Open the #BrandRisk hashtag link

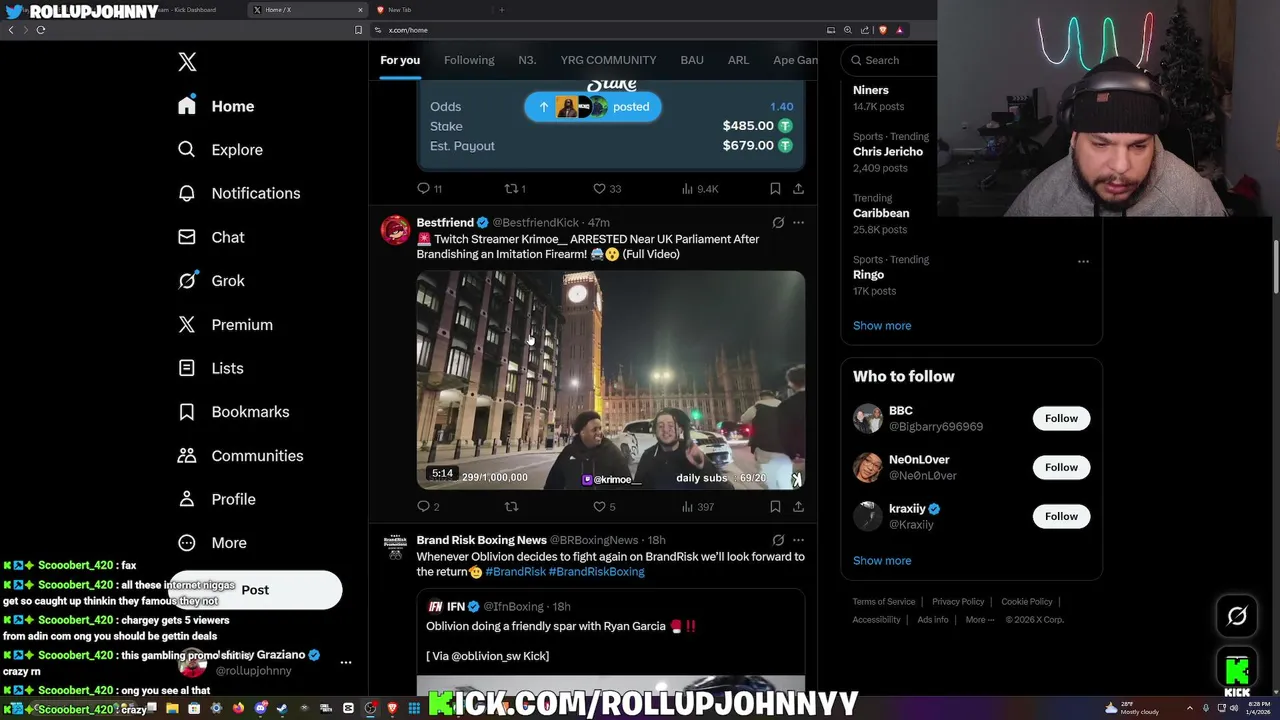pos(515,572)
